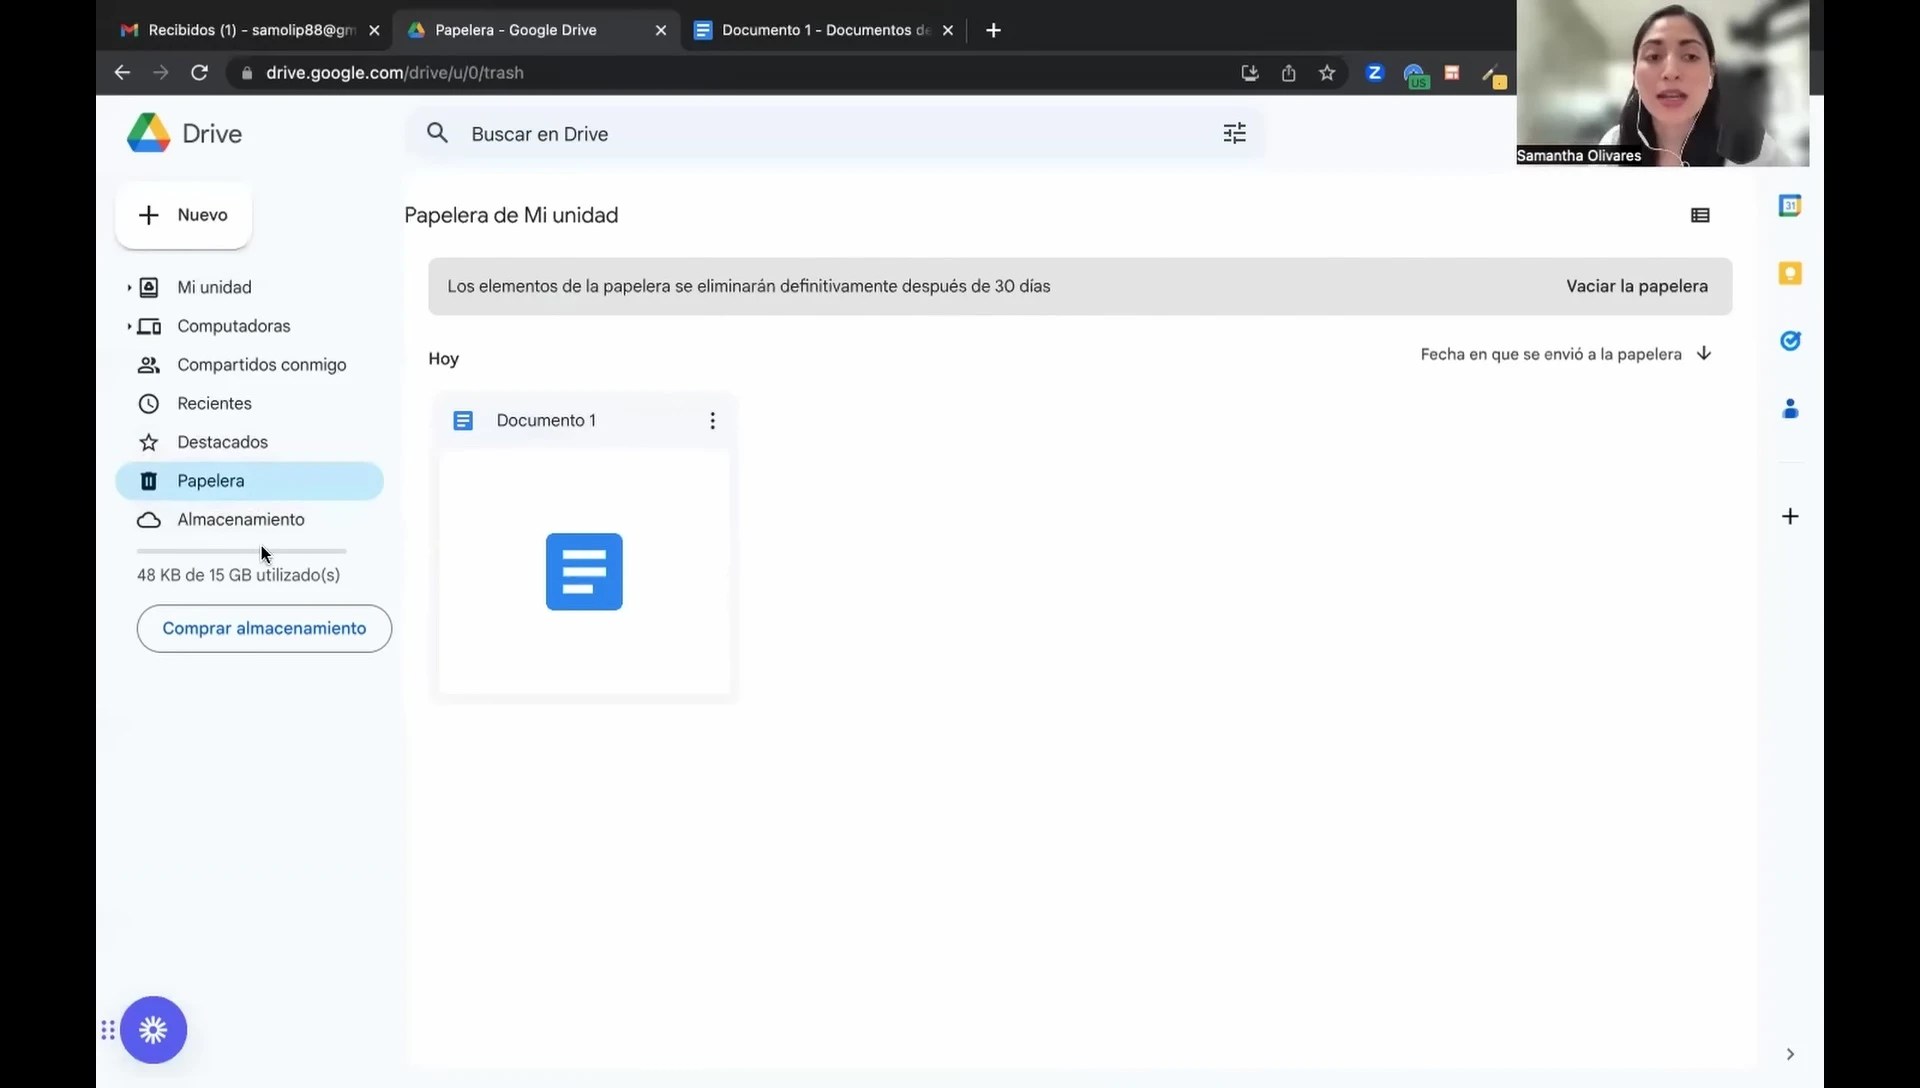Click the Documento 1 file name
Image resolution: width=1920 pixels, height=1088 pixels.
tap(546, 421)
